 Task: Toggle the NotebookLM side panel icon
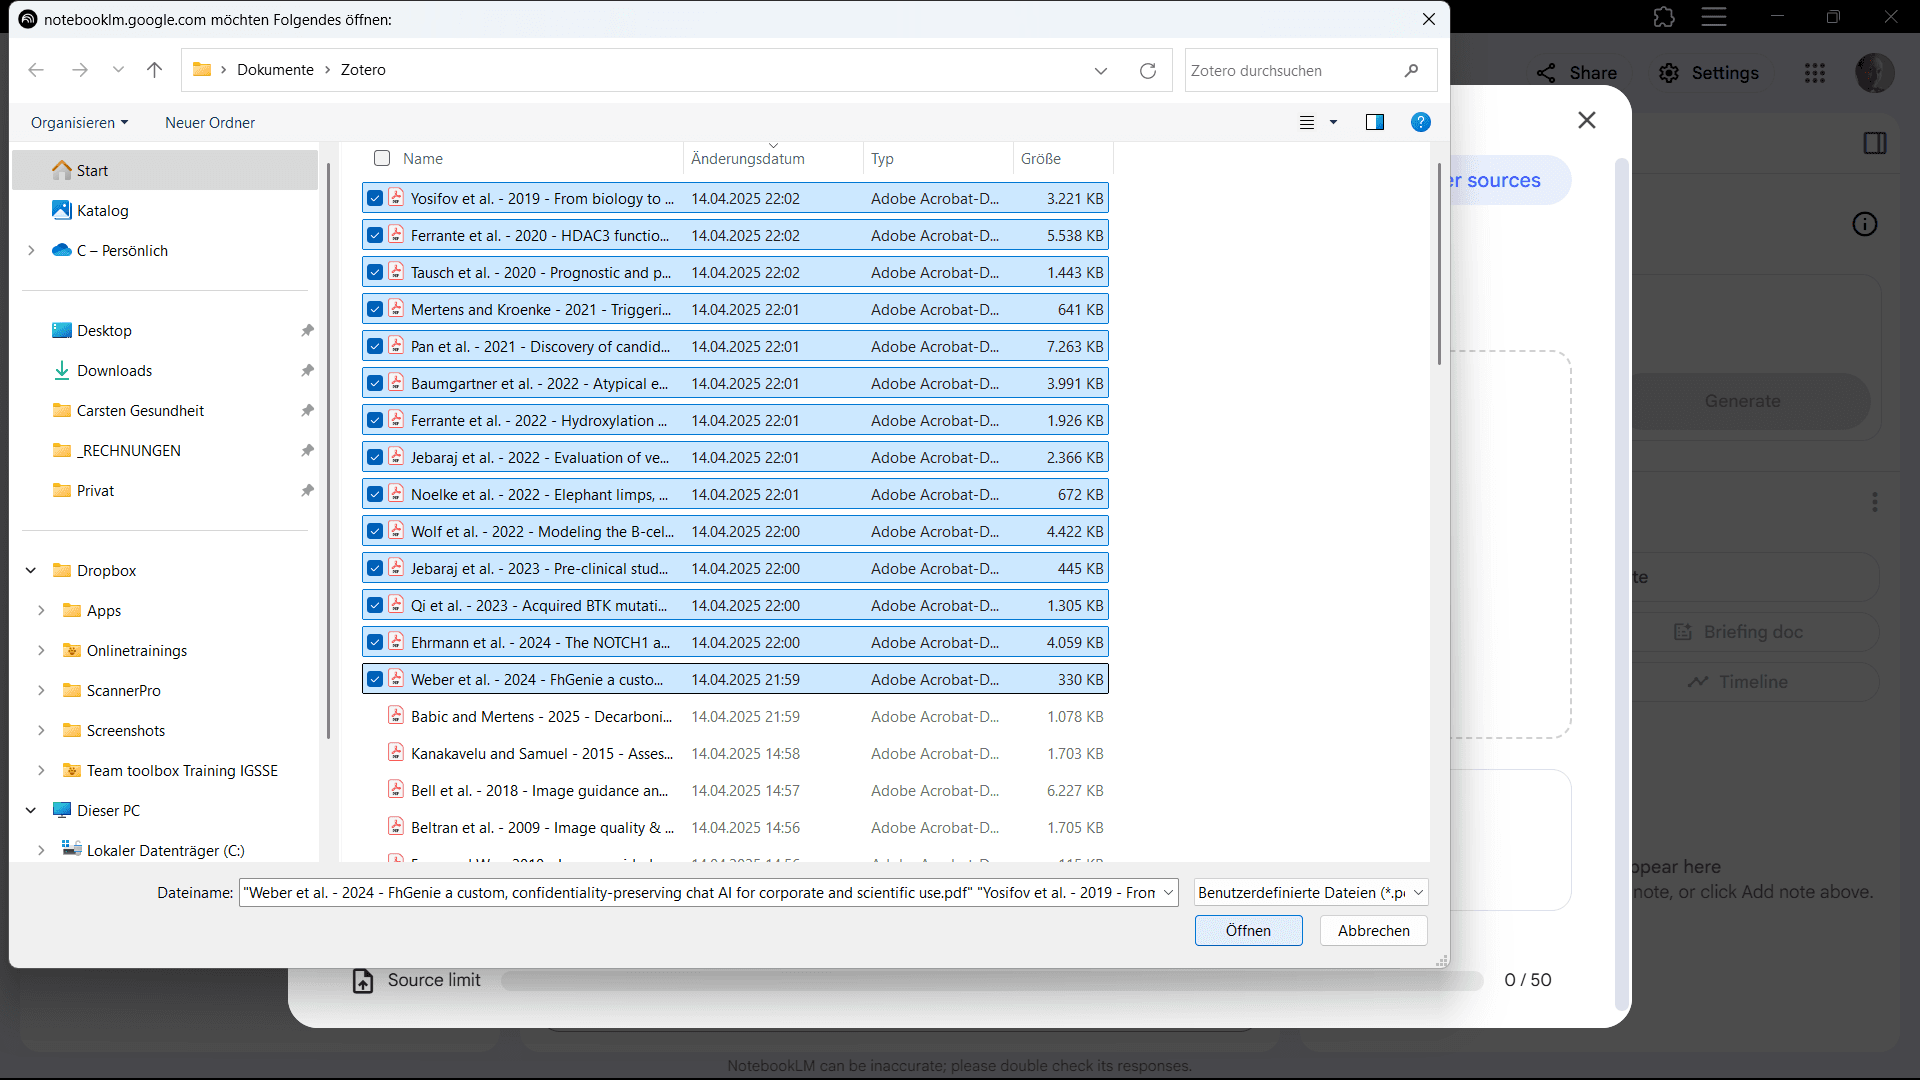[x=1875, y=143]
